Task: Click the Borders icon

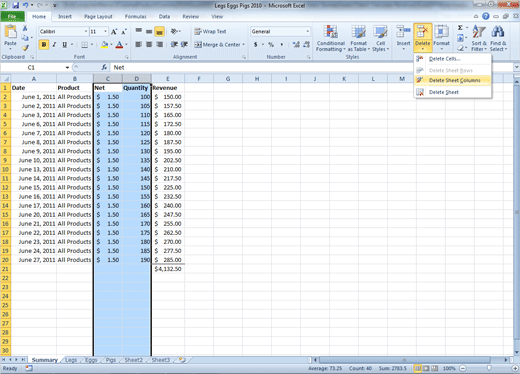Action: (85, 45)
